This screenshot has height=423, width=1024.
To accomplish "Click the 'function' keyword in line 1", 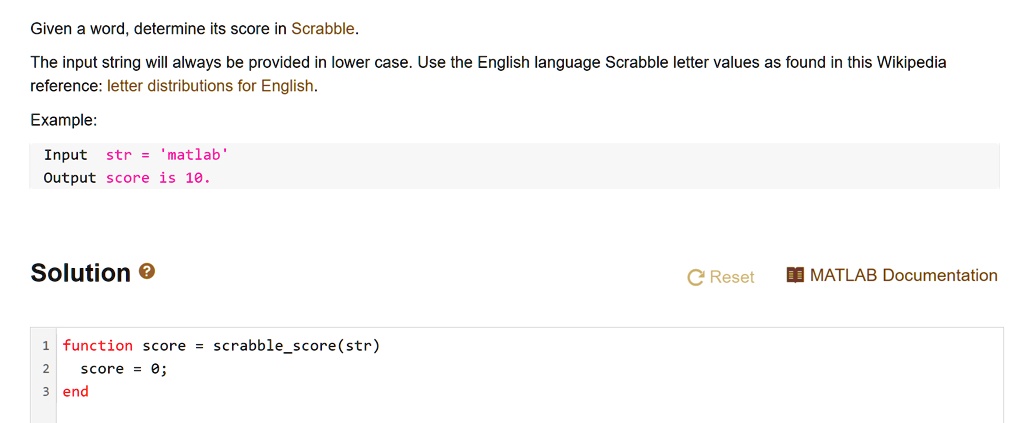I will tap(97, 346).
